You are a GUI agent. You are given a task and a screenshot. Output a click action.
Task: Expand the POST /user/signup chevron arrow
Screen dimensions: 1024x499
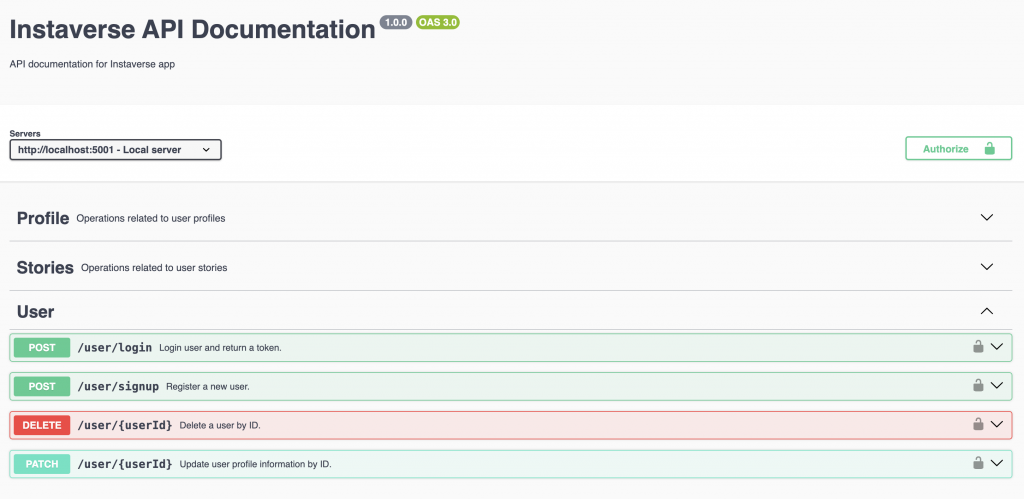997,385
